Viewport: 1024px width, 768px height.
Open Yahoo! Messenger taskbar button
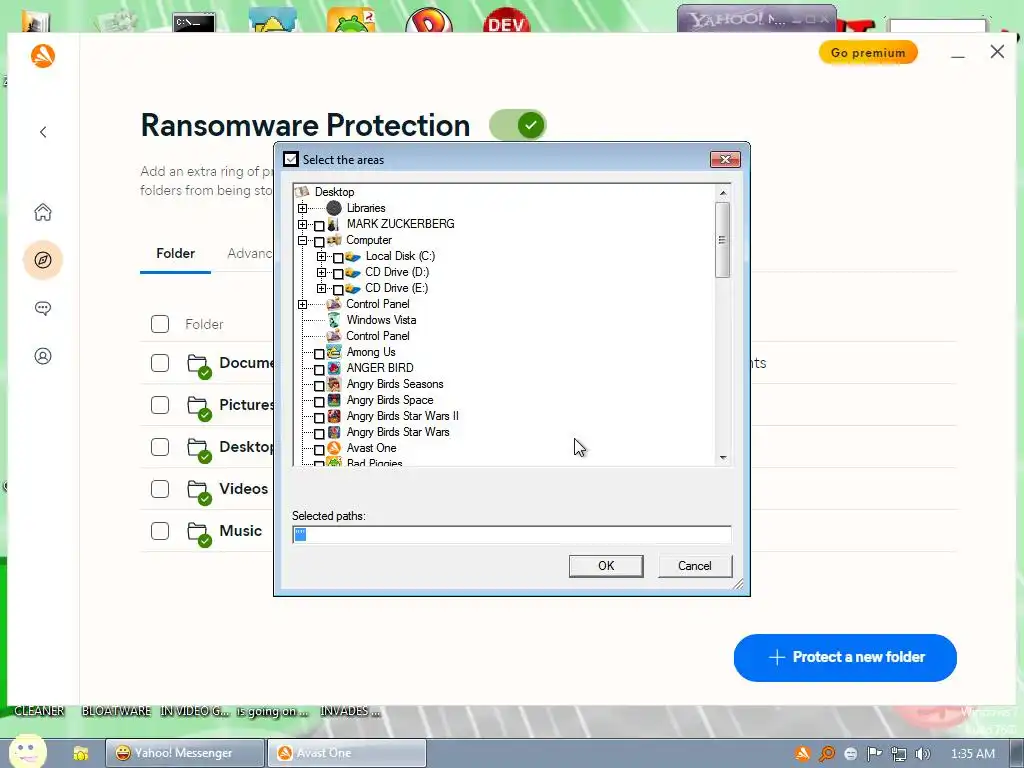pyautogui.click(x=185, y=753)
